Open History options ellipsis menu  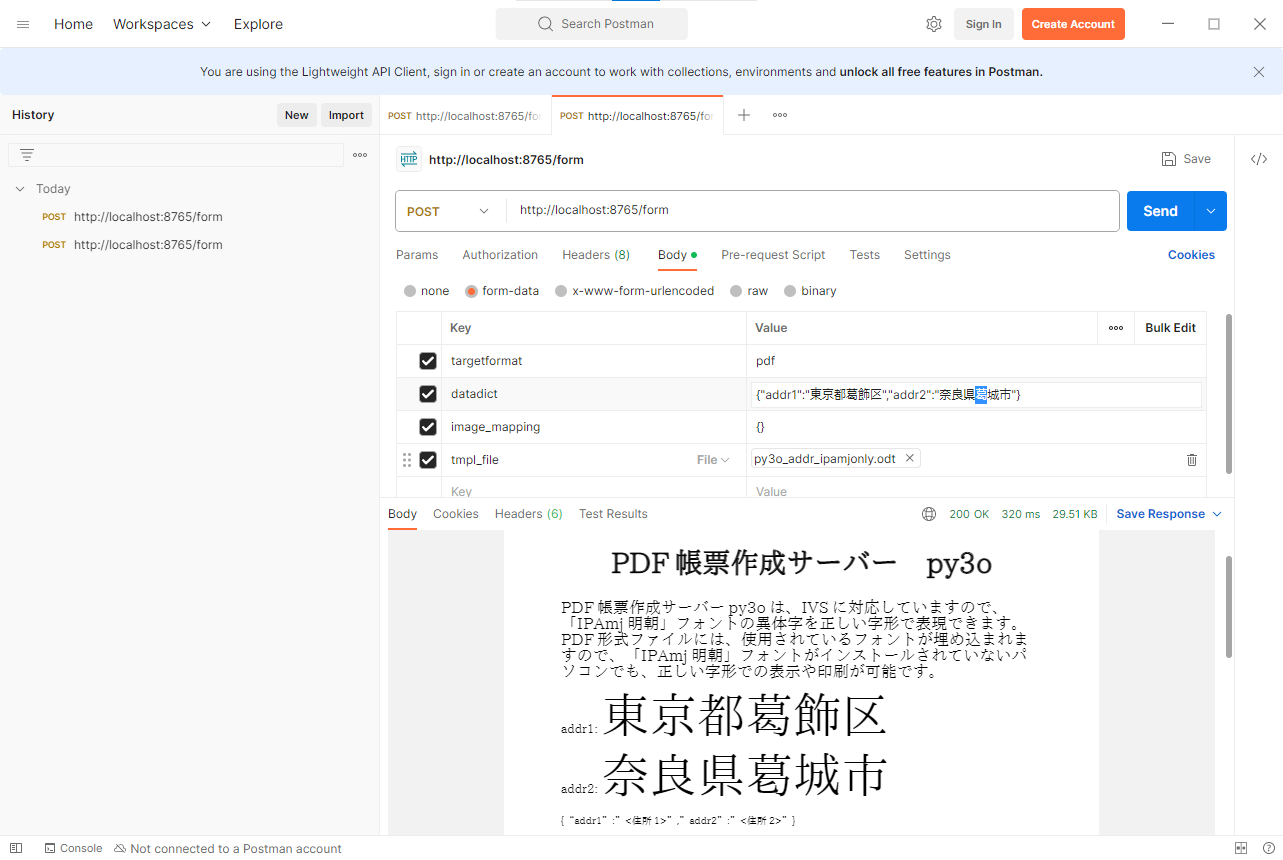(360, 155)
